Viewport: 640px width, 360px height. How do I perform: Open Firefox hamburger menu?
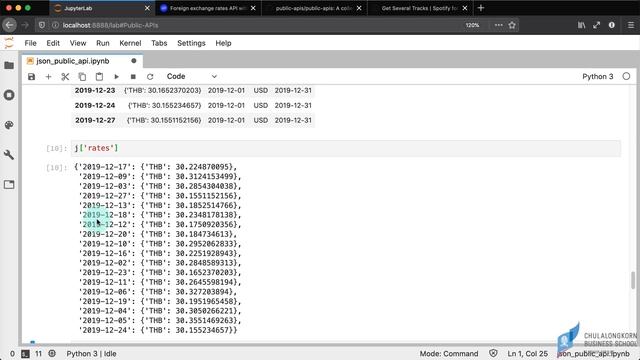631,25
